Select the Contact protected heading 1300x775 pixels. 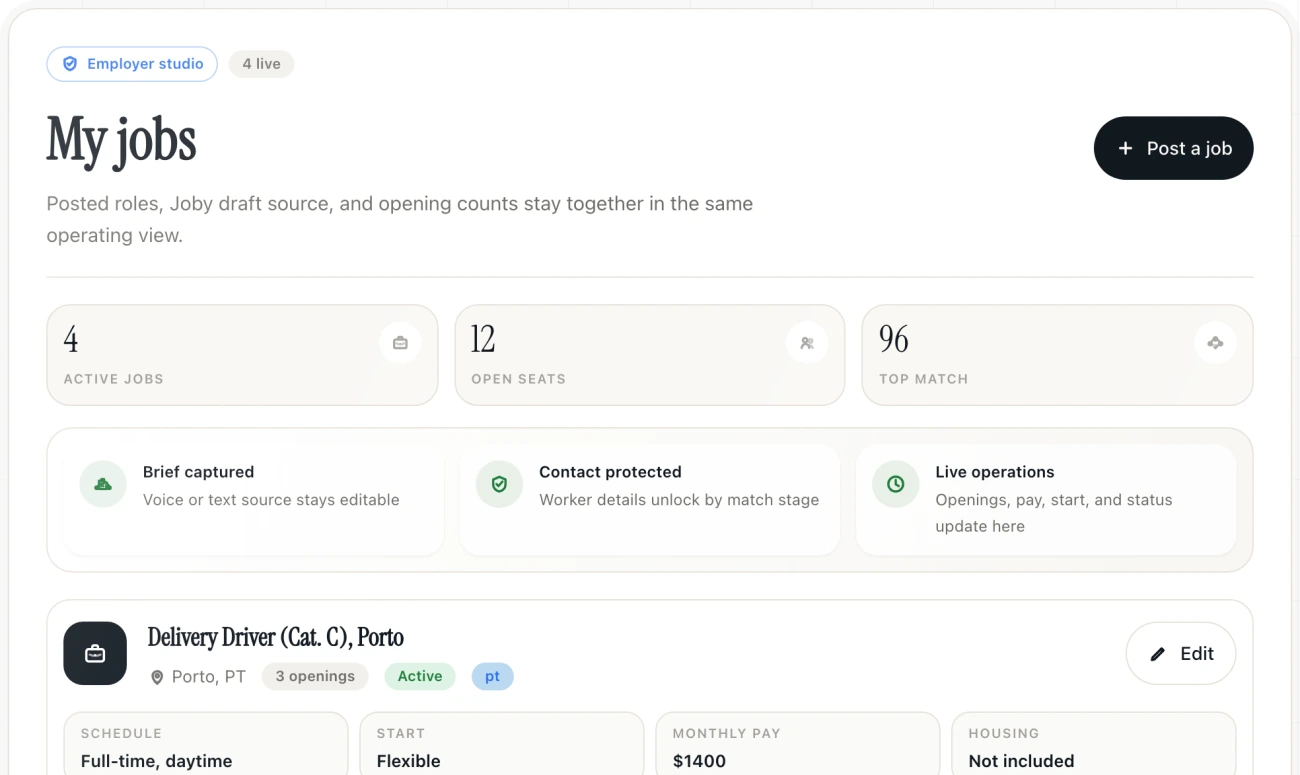point(610,472)
